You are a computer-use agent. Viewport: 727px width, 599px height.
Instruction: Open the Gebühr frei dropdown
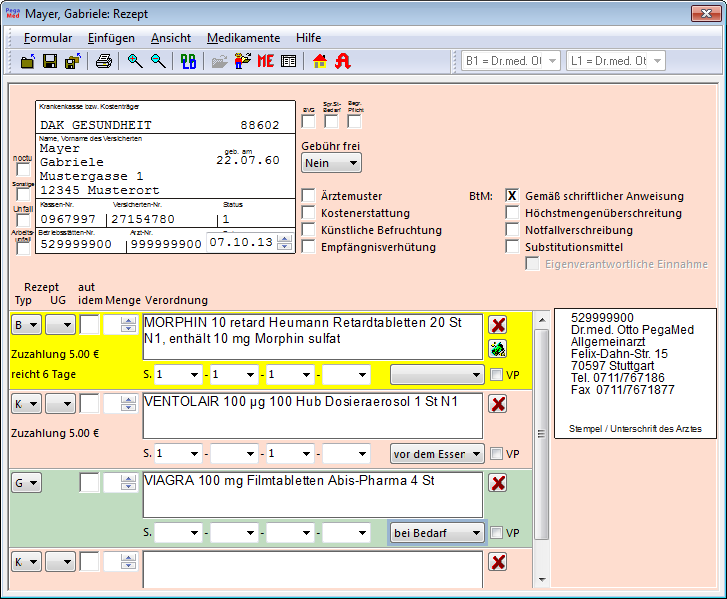(331, 163)
